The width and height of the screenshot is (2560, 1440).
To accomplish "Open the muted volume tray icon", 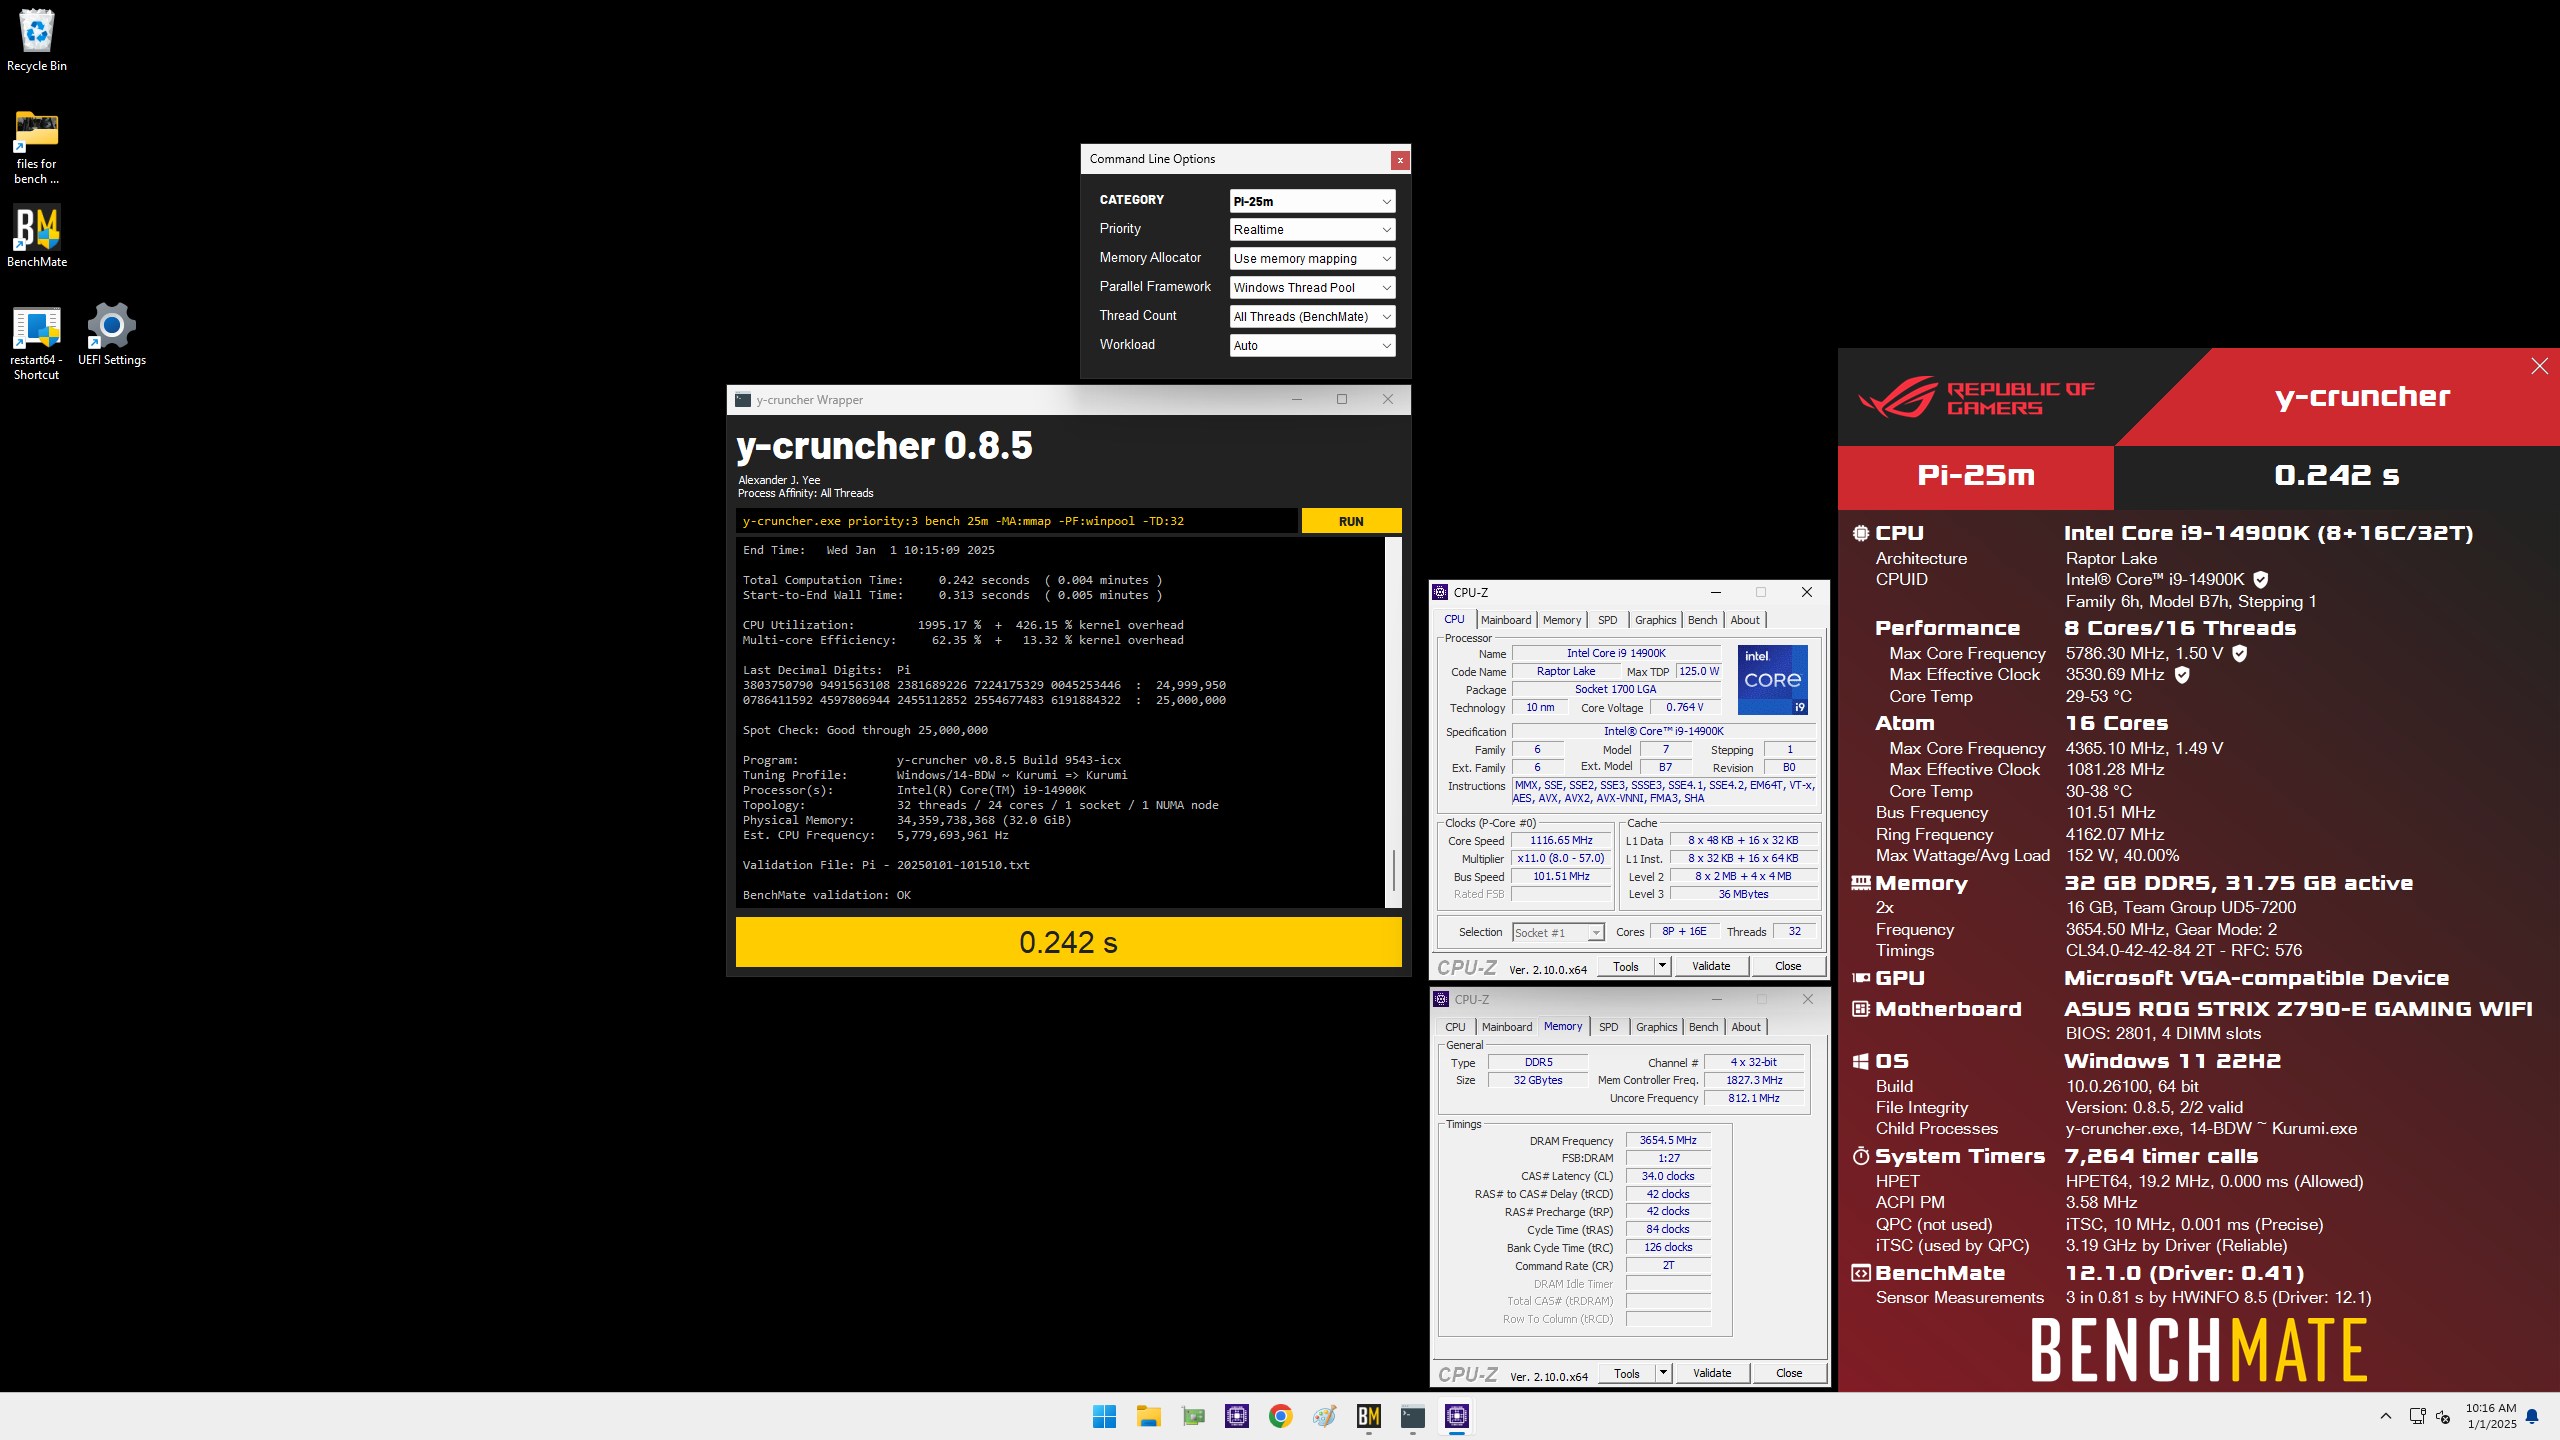I will [2443, 1416].
